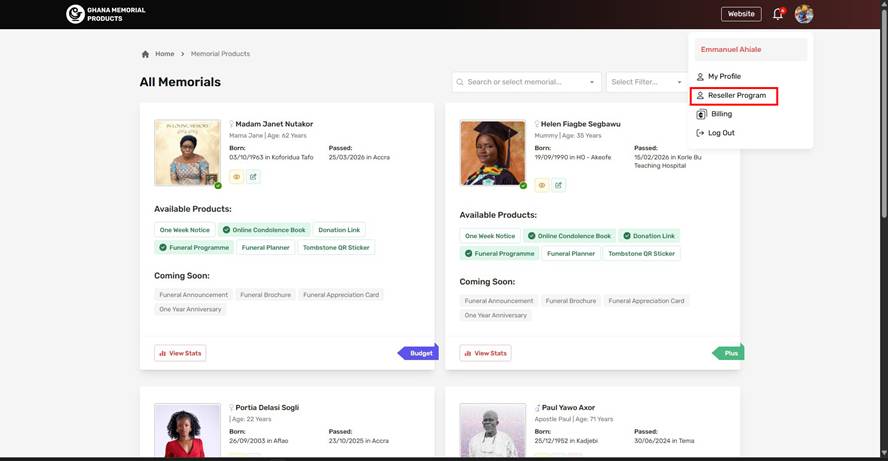This screenshot has height=461, width=888.
Task: View Stats for Madam Janet Nutakor
Action: pyautogui.click(x=180, y=353)
